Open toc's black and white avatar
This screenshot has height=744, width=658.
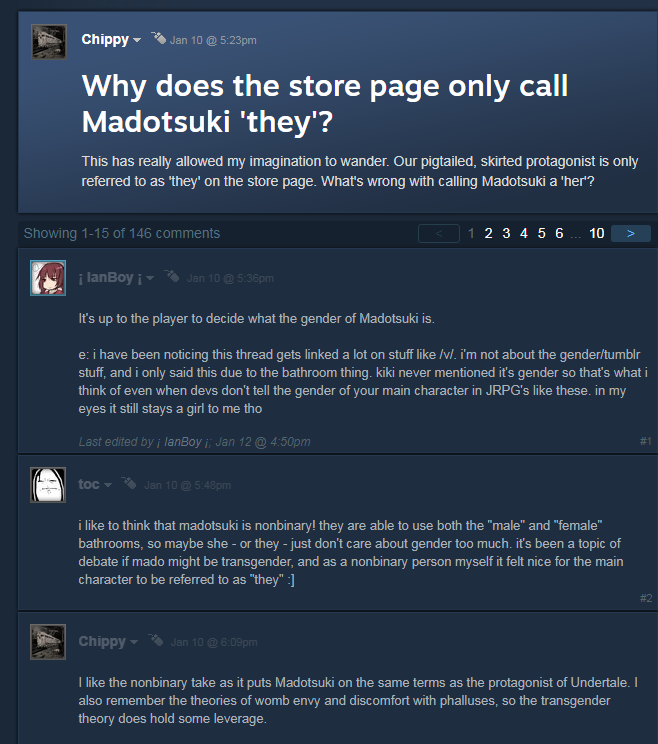[48, 485]
